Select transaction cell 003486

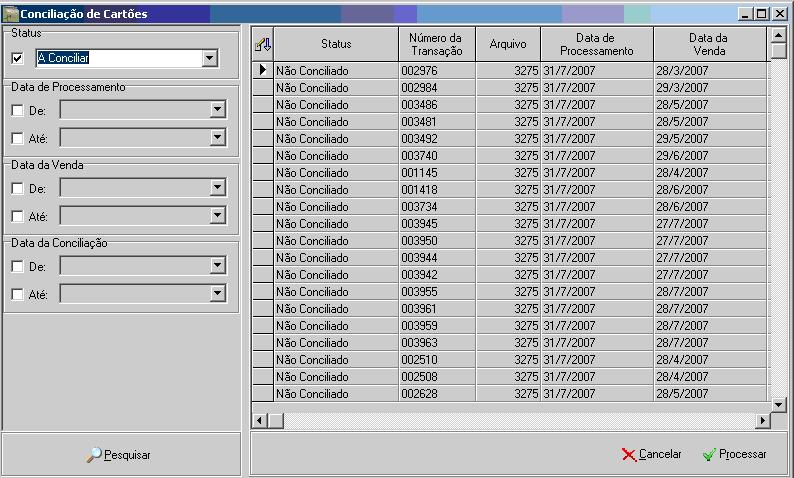click(x=437, y=105)
